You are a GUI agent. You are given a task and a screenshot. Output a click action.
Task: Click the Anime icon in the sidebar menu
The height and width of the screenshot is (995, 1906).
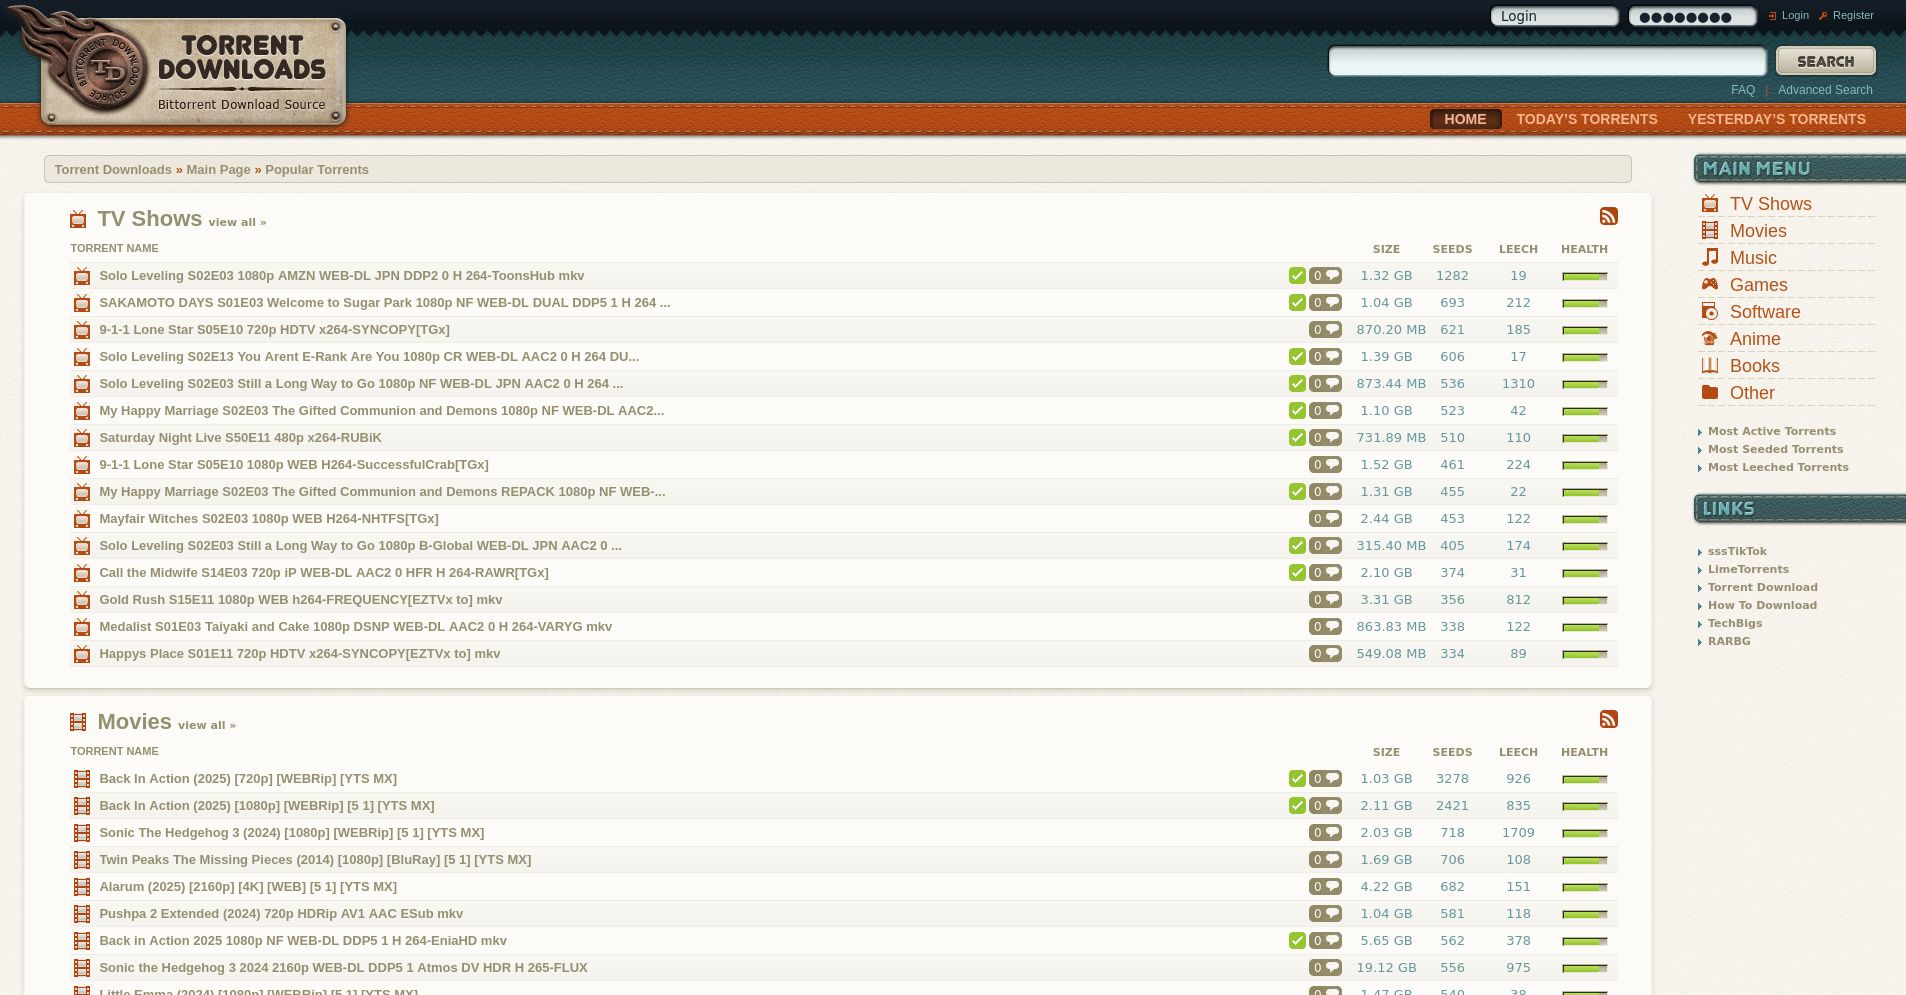(1710, 339)
